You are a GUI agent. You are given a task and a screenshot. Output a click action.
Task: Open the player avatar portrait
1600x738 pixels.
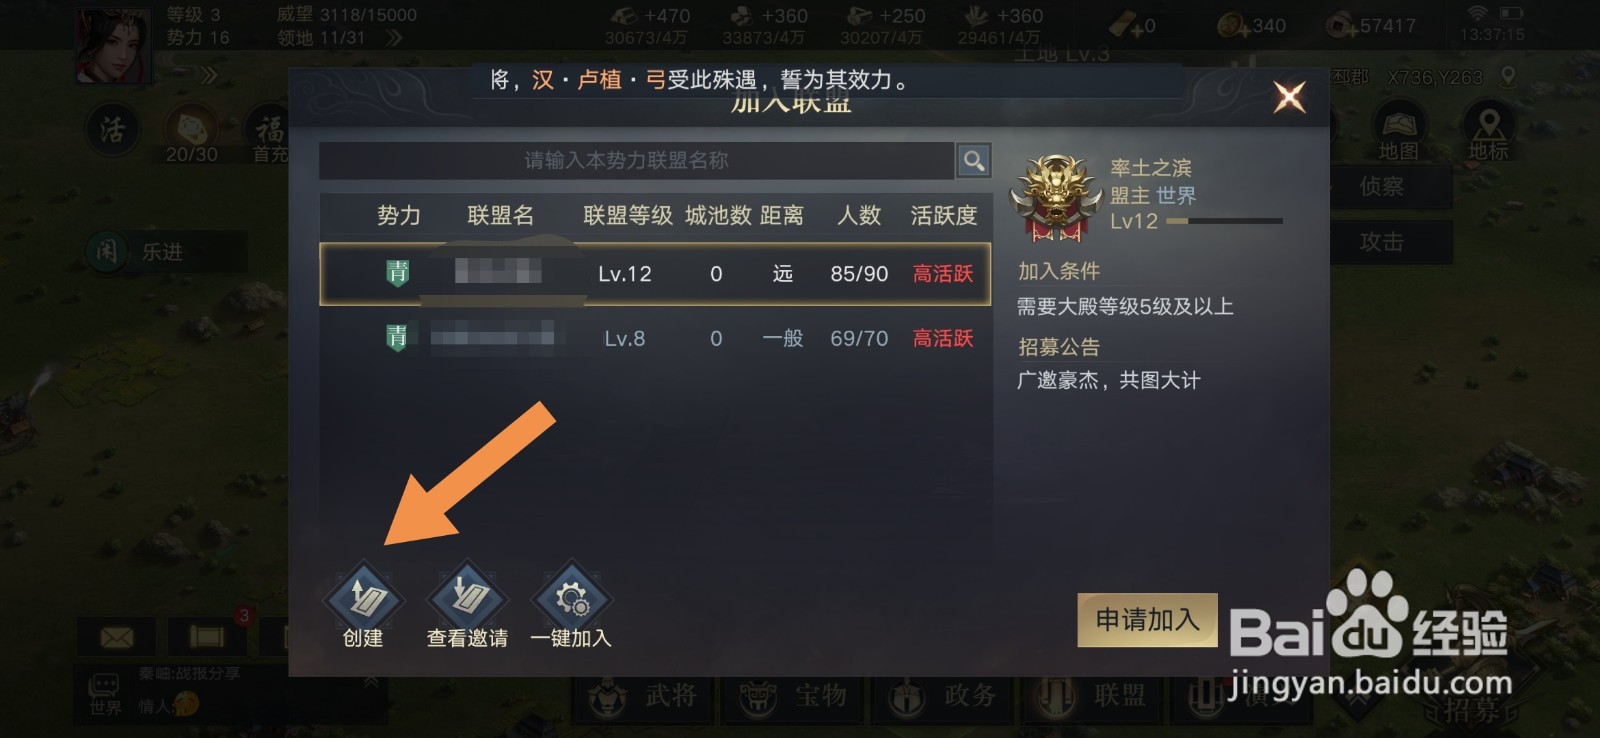coord(113,44)
